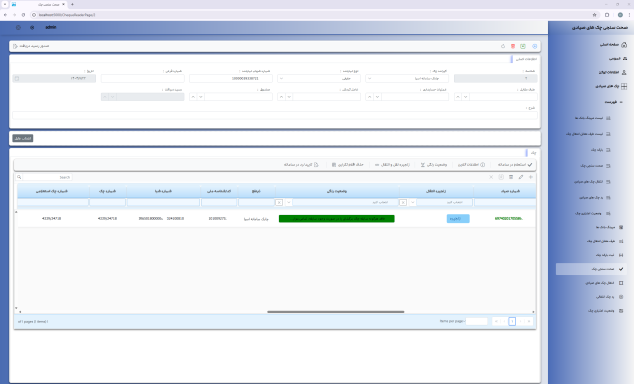This screenshot has height=384, width=634.
Task: Open بازیافت چک list entry in sidebar
Action: (x=600, y=150)
